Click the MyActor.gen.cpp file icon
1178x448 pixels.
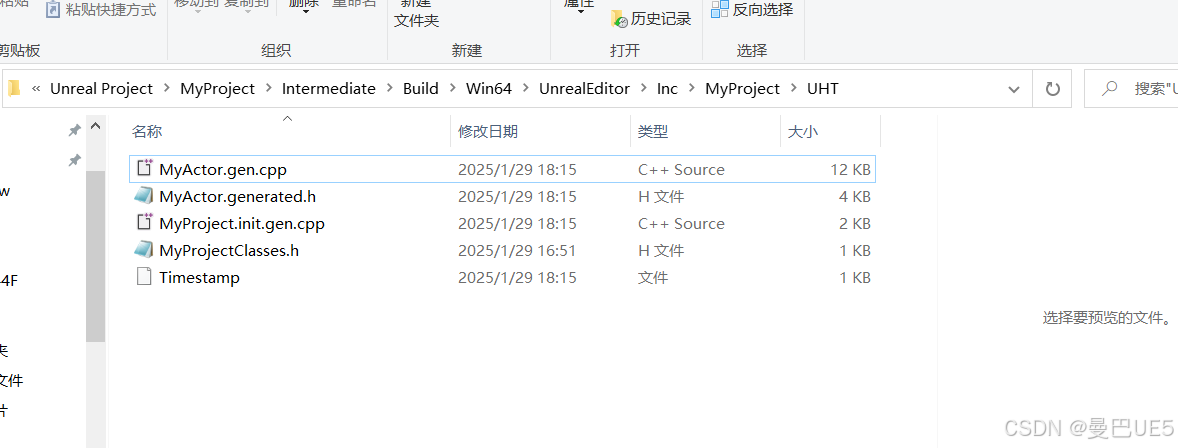pos(143,169)
